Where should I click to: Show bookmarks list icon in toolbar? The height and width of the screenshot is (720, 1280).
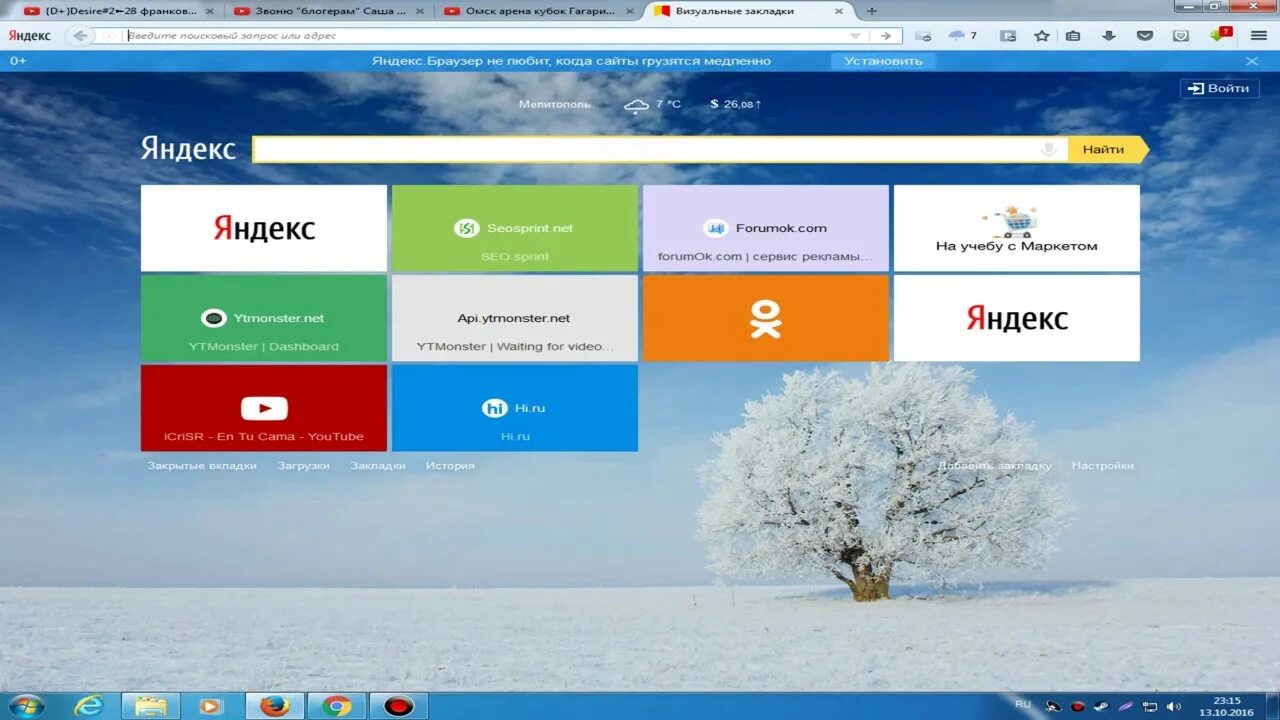(1073, 35)
